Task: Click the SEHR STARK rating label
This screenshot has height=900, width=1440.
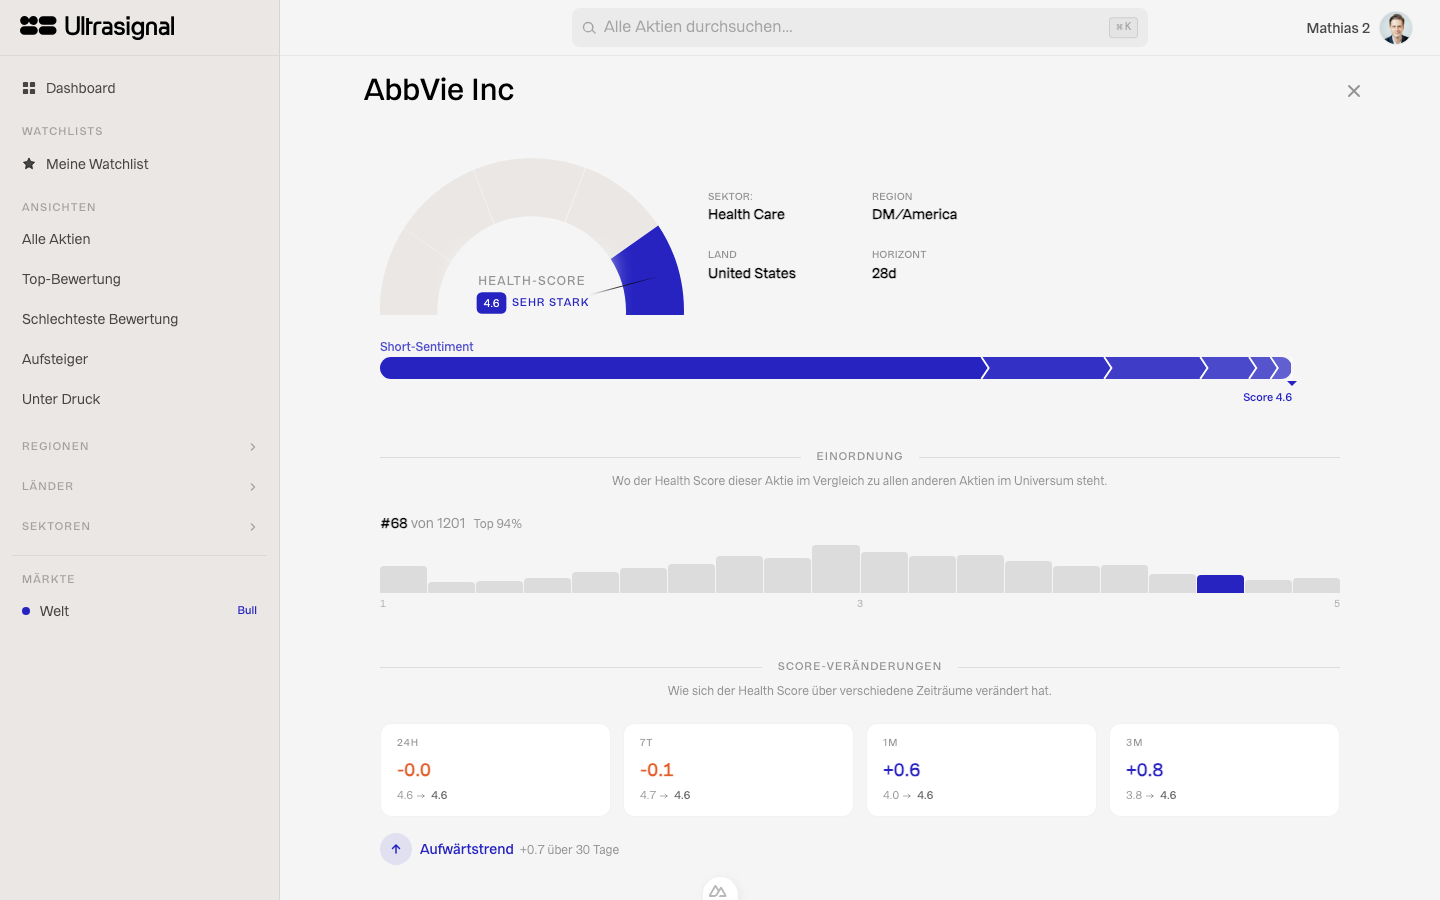Action: tap(550, 302)
